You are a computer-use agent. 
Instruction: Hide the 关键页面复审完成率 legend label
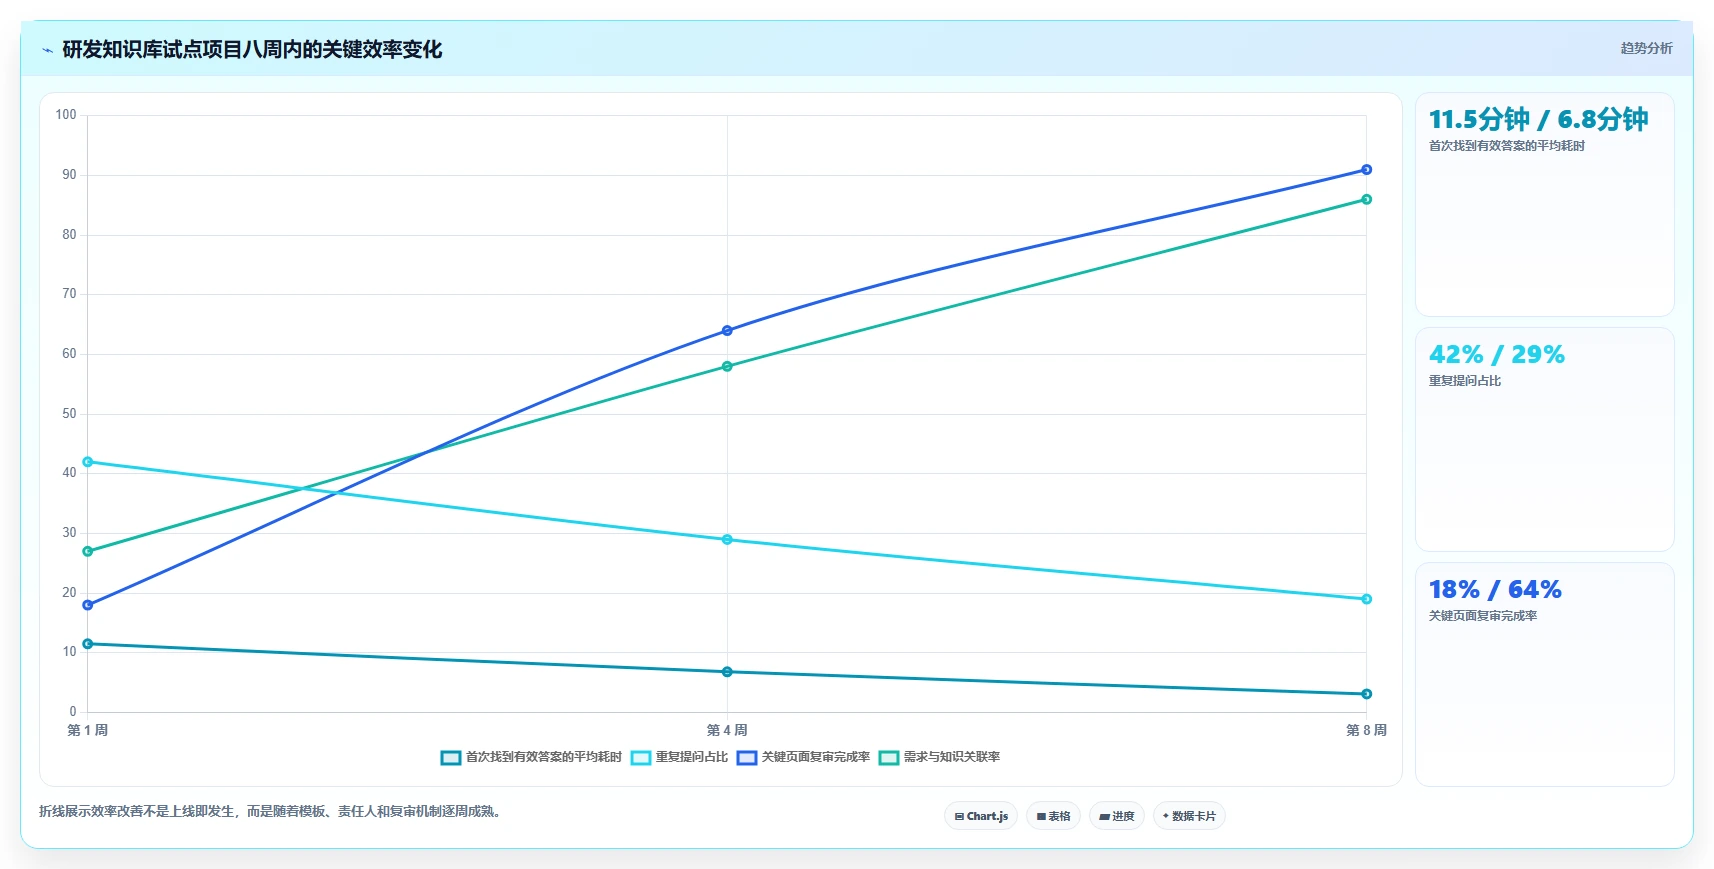point(816,757)
